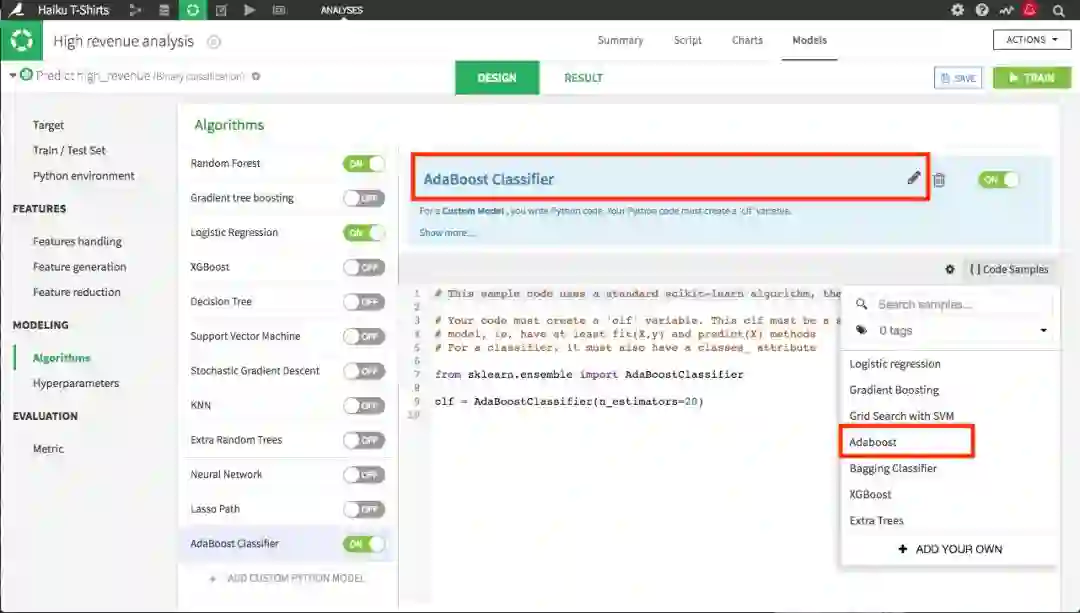This screenshot has height=613, width=1080.
Task: Select Logistic regression code sample
Action: pos(895,364)
